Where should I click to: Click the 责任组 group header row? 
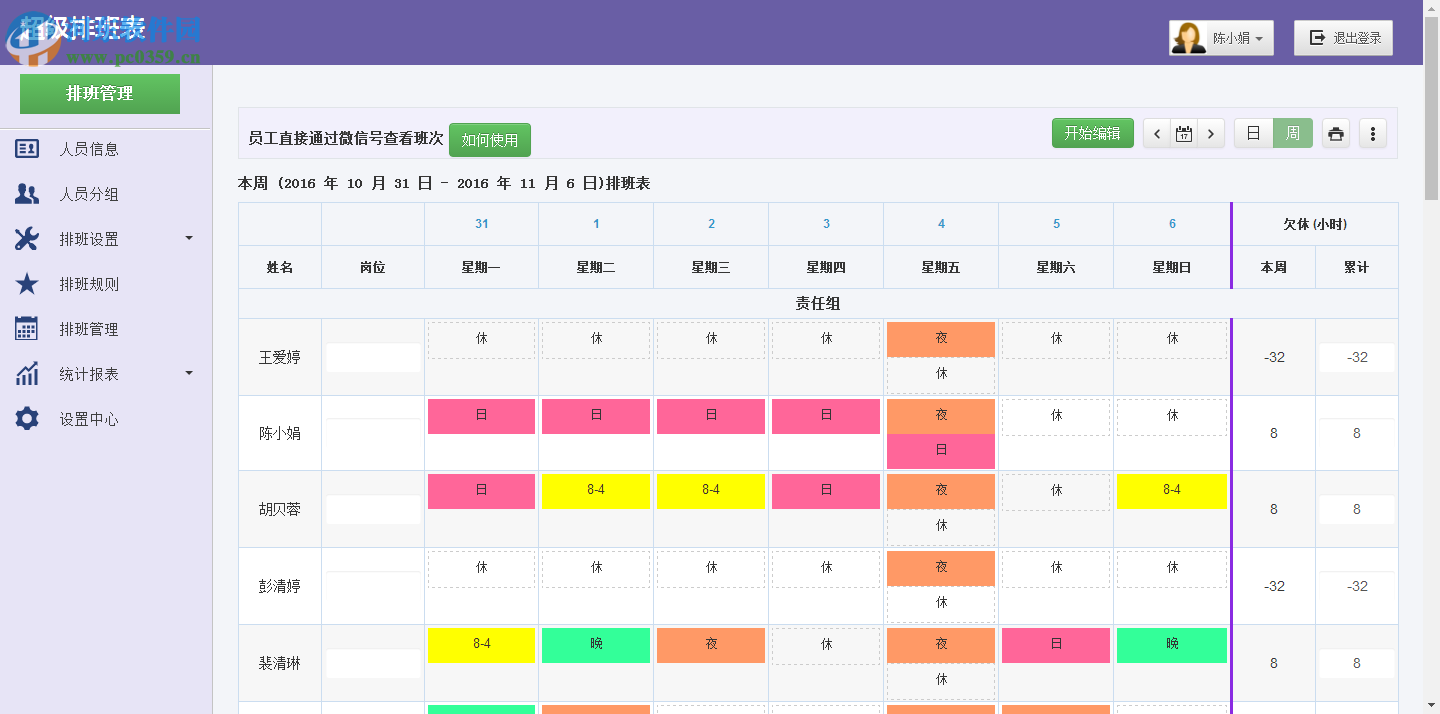pyautogui.click(x=817, y=303)
